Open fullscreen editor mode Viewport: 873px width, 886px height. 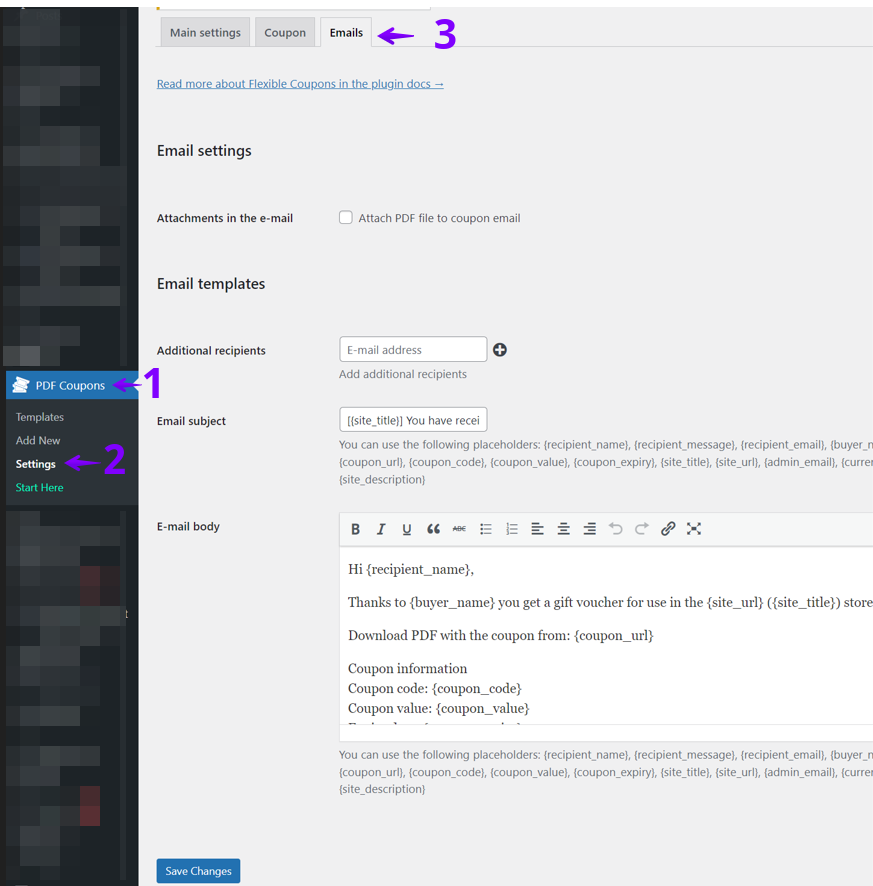694,529
